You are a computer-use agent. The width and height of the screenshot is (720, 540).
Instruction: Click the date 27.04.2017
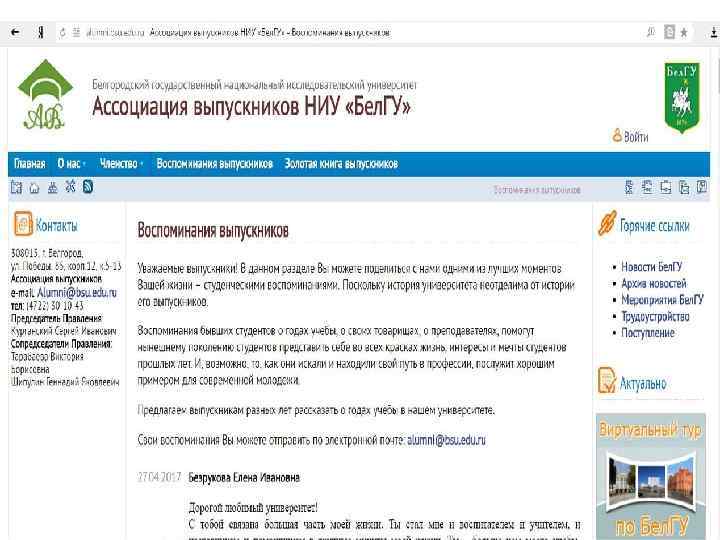pyautogui.click(x=159, y=477)
